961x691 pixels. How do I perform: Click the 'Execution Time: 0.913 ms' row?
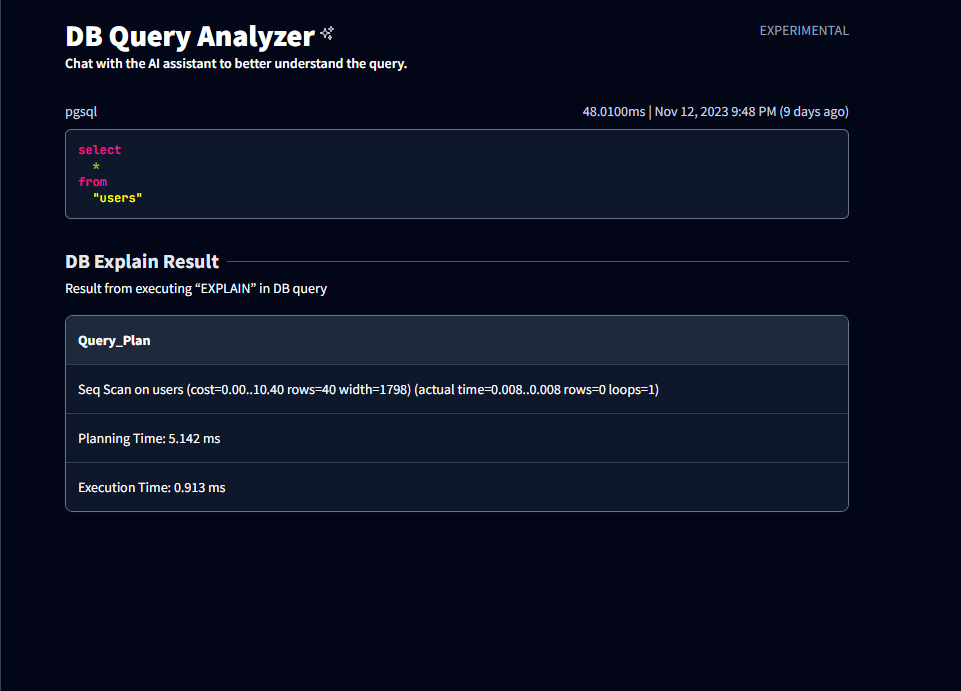pos(457,487)
